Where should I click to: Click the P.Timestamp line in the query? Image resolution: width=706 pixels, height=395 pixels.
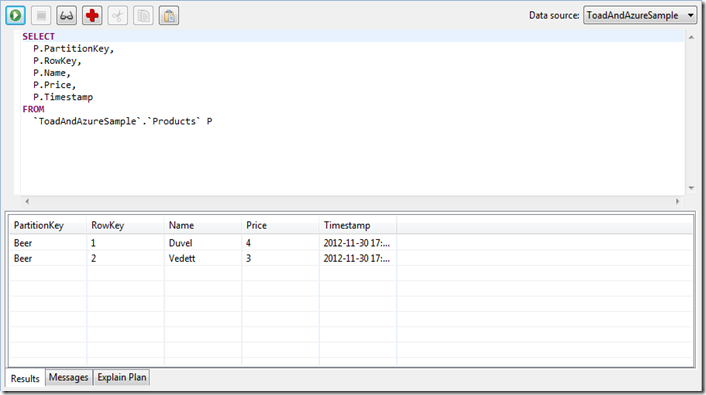pyautogui.click(x=63, y=97)
